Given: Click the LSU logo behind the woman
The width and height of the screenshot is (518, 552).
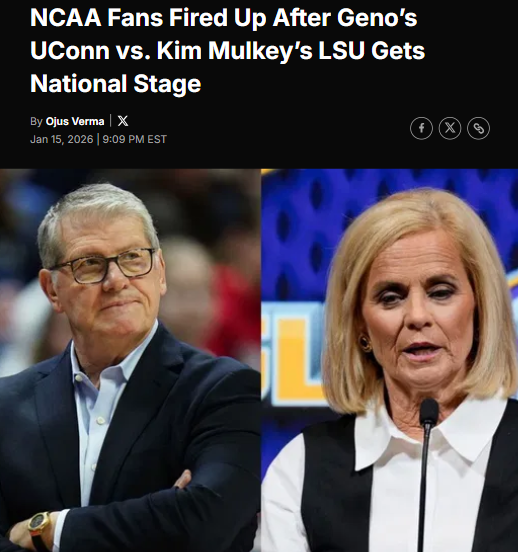Looking at the screenshot, I should point(294,354).
